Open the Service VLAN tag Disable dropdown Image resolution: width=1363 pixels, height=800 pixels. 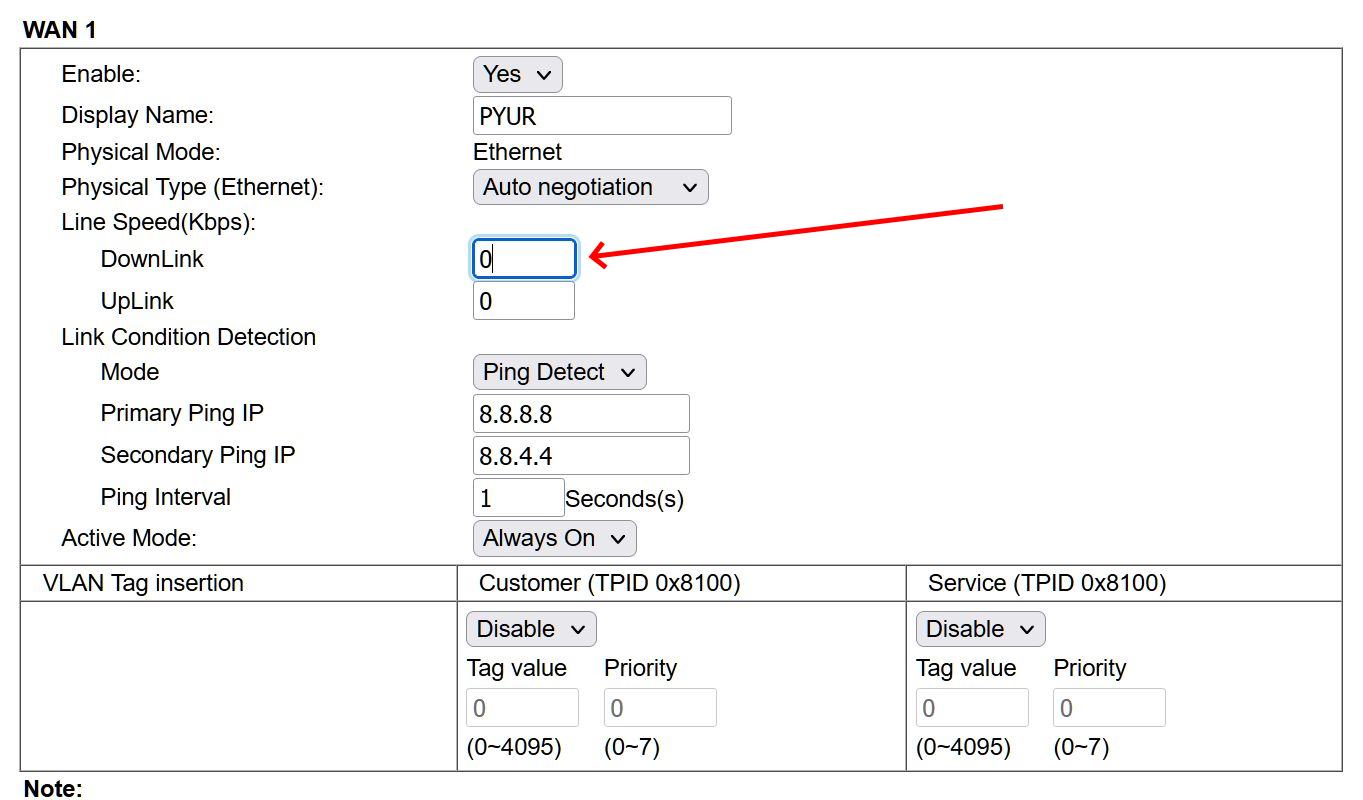pyautogui.click(x=980, y=629)
